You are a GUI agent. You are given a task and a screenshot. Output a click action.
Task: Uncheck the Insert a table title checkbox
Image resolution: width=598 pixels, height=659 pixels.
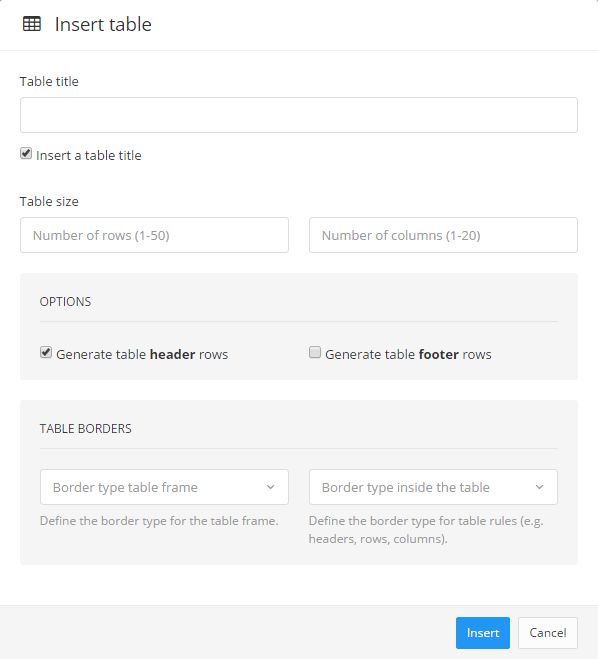(x=26, y=153)
